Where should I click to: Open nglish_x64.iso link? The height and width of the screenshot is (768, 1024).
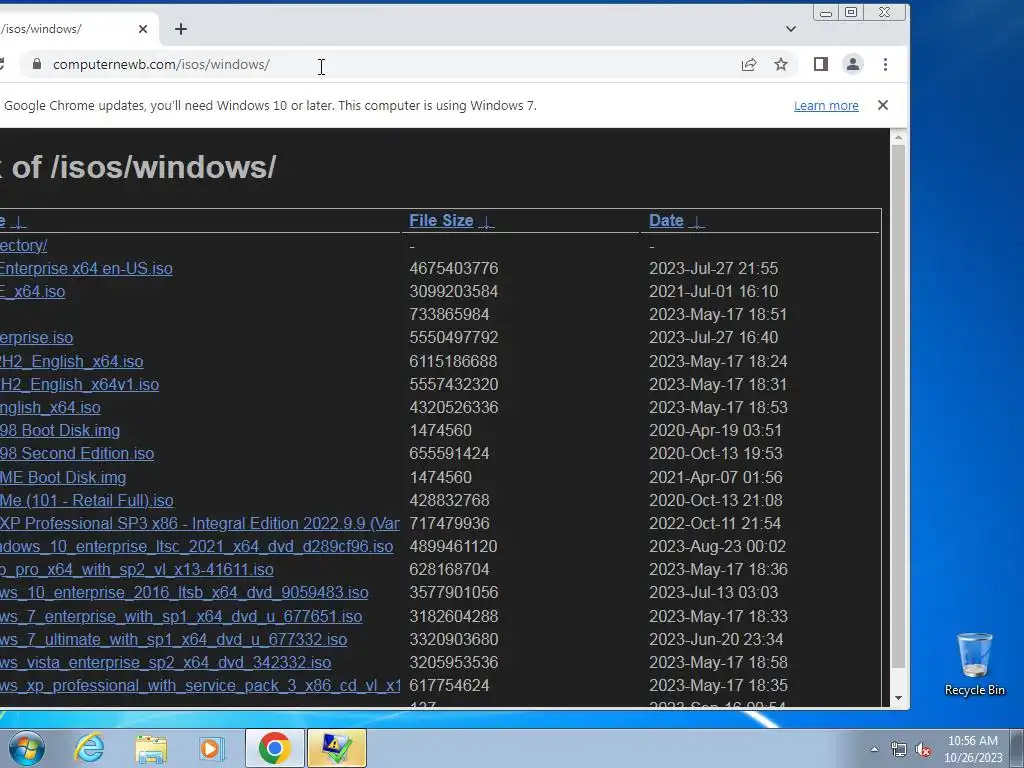50,408
